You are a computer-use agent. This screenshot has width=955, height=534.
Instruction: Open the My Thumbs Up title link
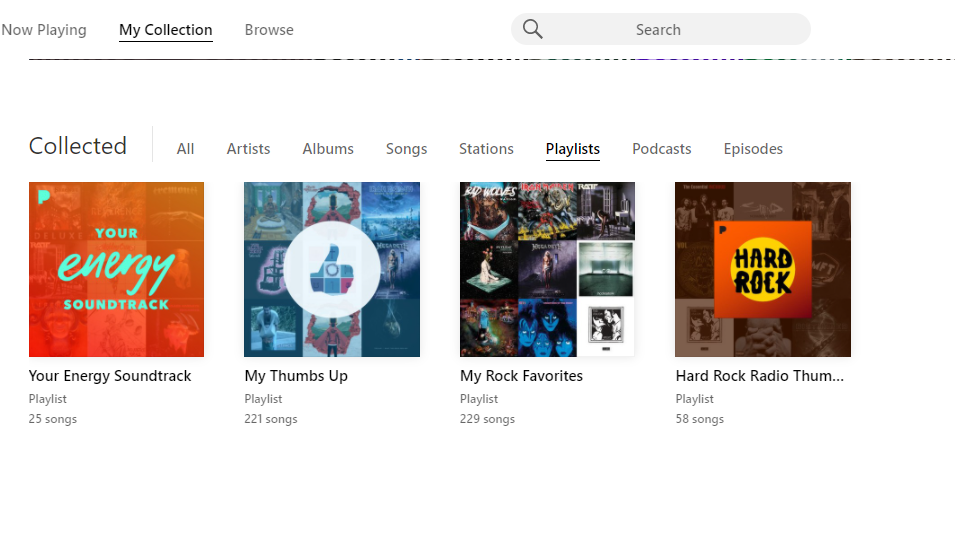click(x=296, y=376)
